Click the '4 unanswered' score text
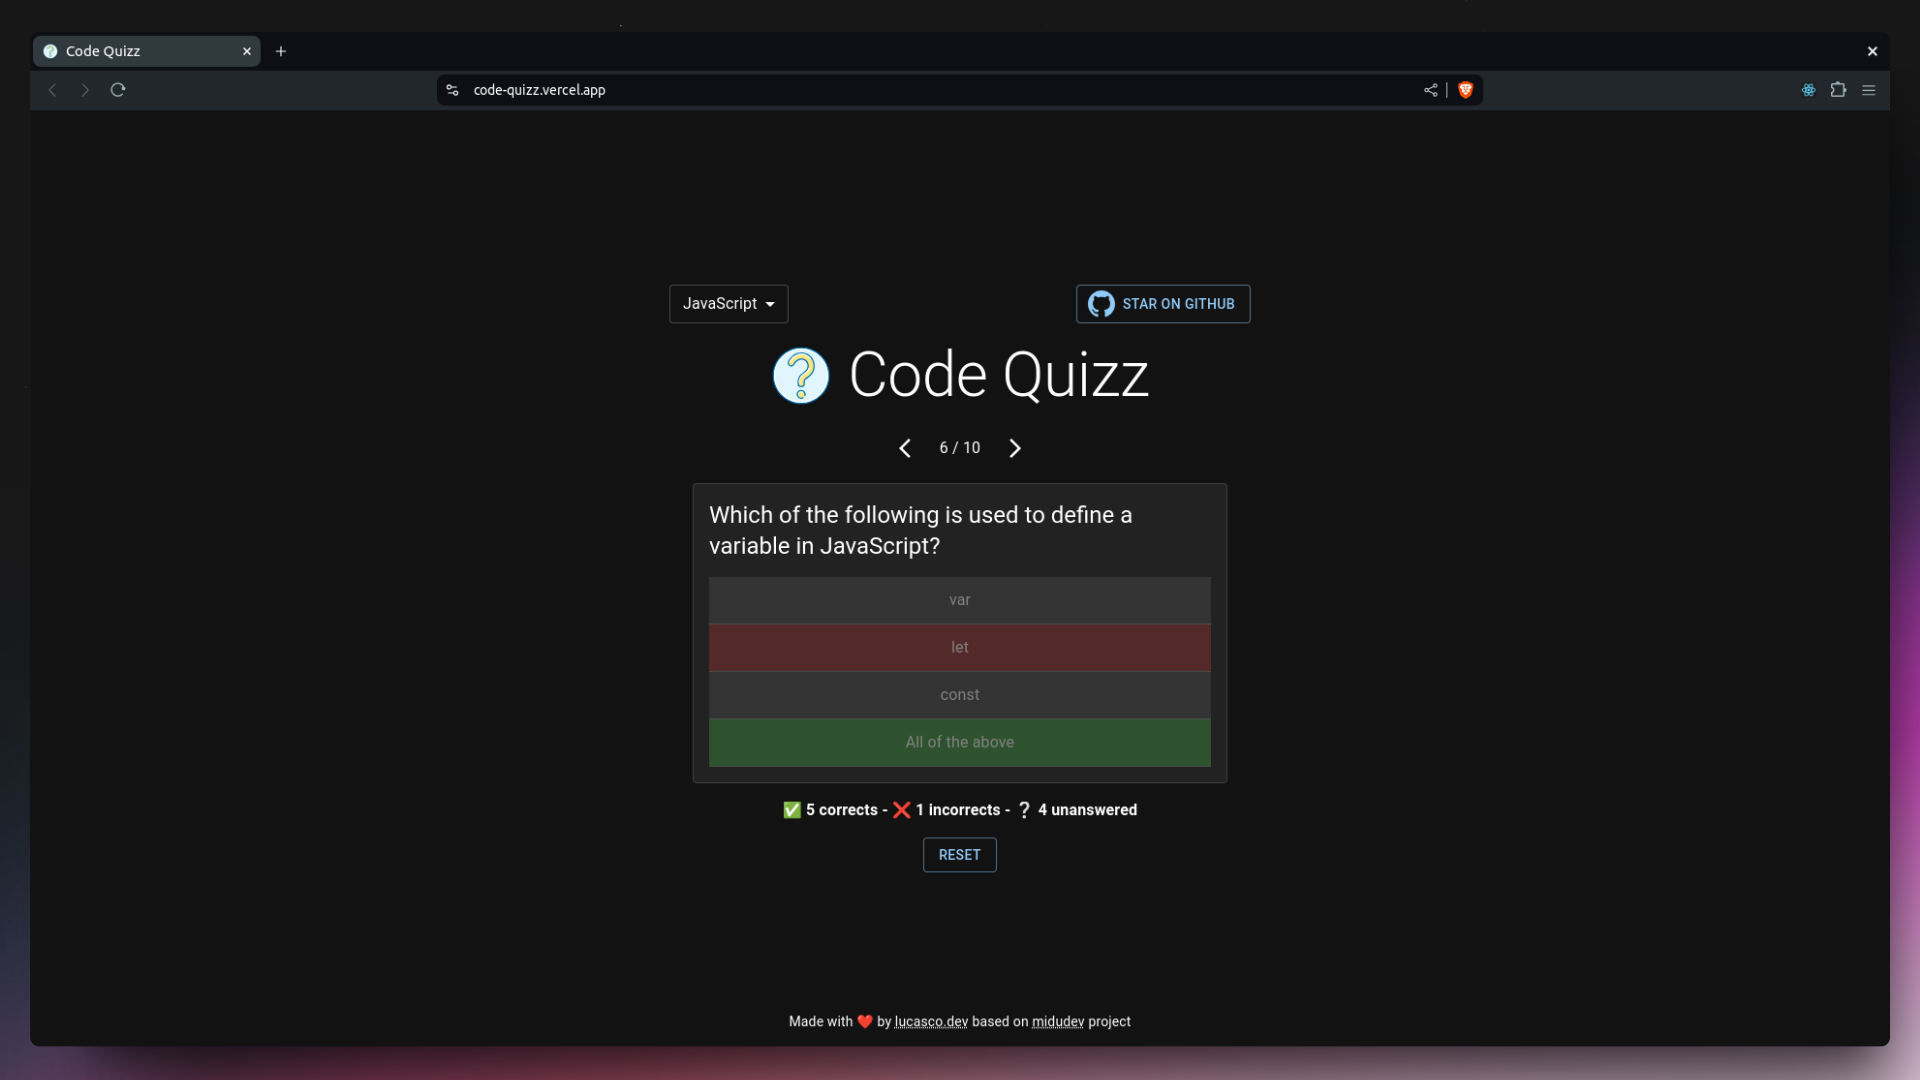The width and height of the screenshot is (1920, 1080). click(1088, 810)
